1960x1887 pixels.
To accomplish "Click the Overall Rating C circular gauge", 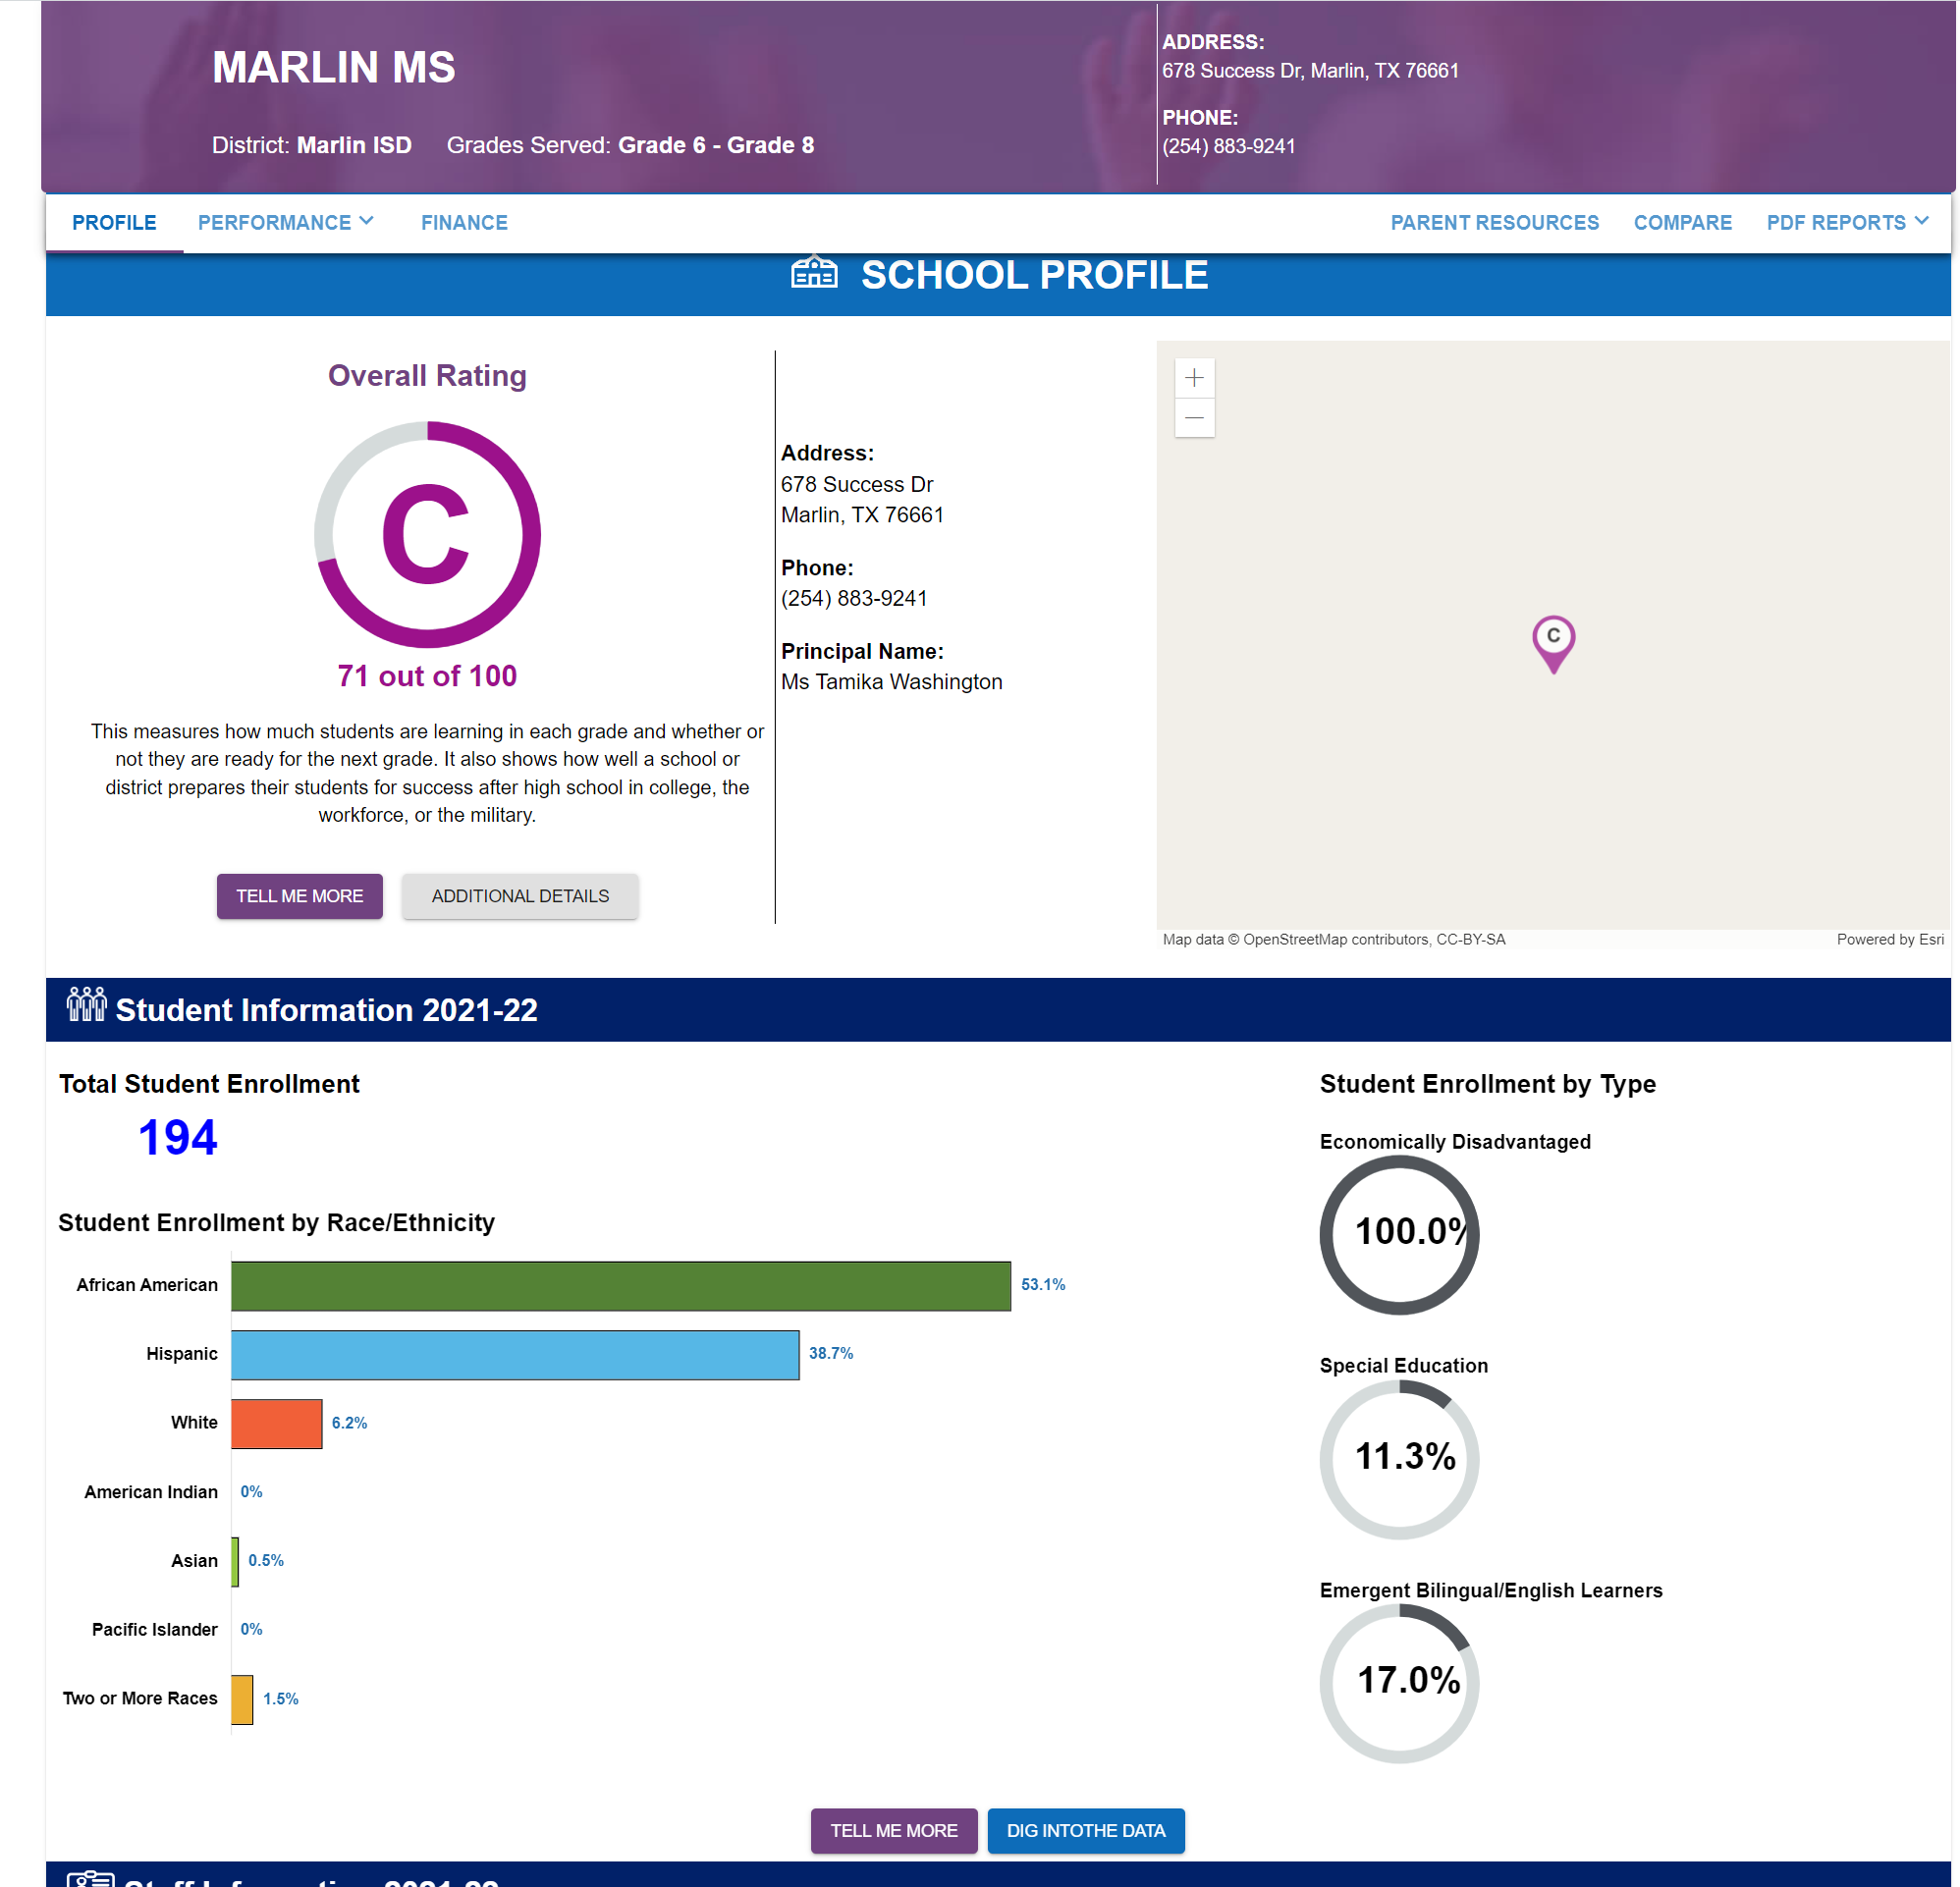I will pyautogui.click(x=427, y=534).
